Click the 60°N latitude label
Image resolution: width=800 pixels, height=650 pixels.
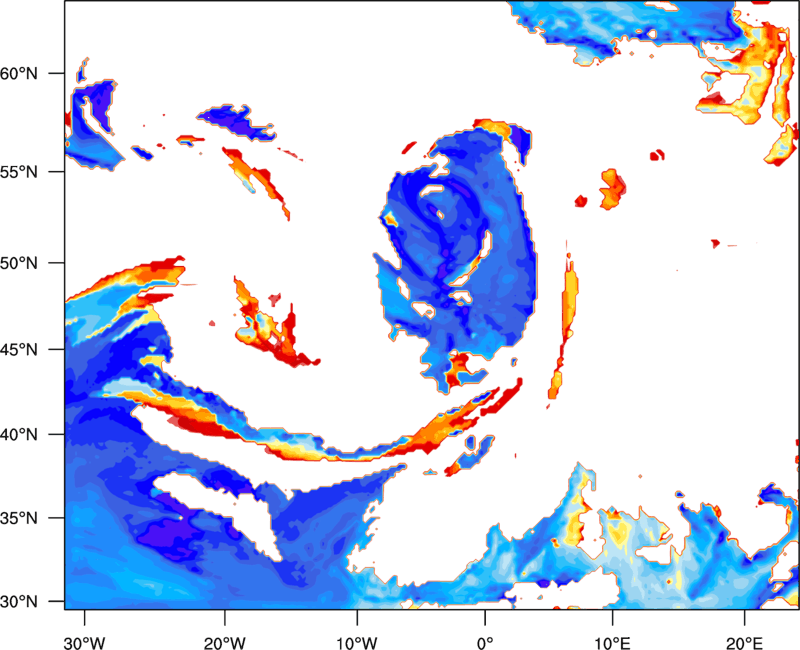[19, 73]
